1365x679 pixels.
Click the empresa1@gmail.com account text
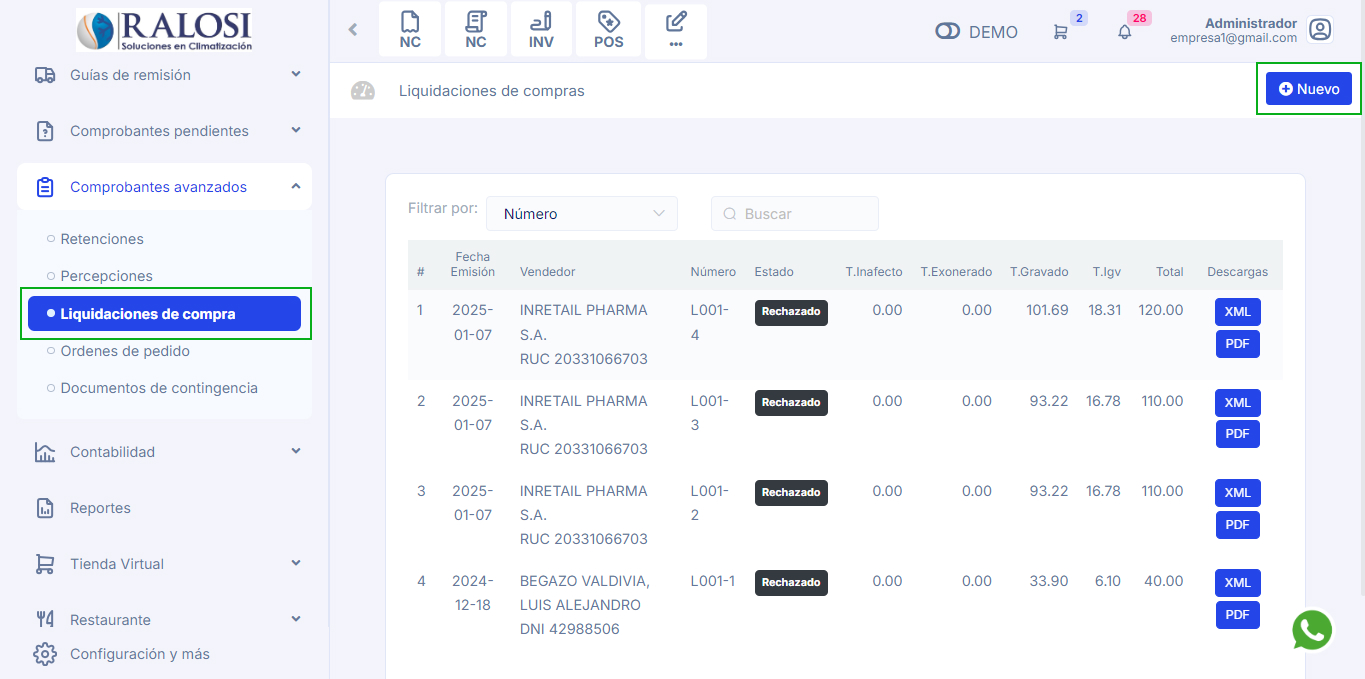click(1234, 38)
